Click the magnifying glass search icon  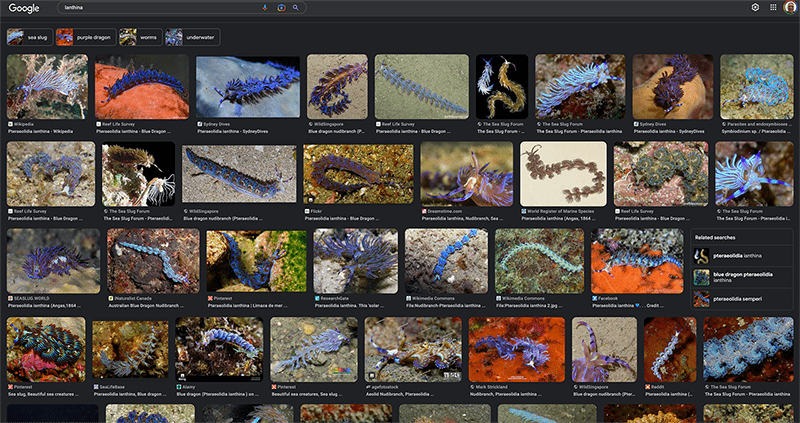[295, 8]
